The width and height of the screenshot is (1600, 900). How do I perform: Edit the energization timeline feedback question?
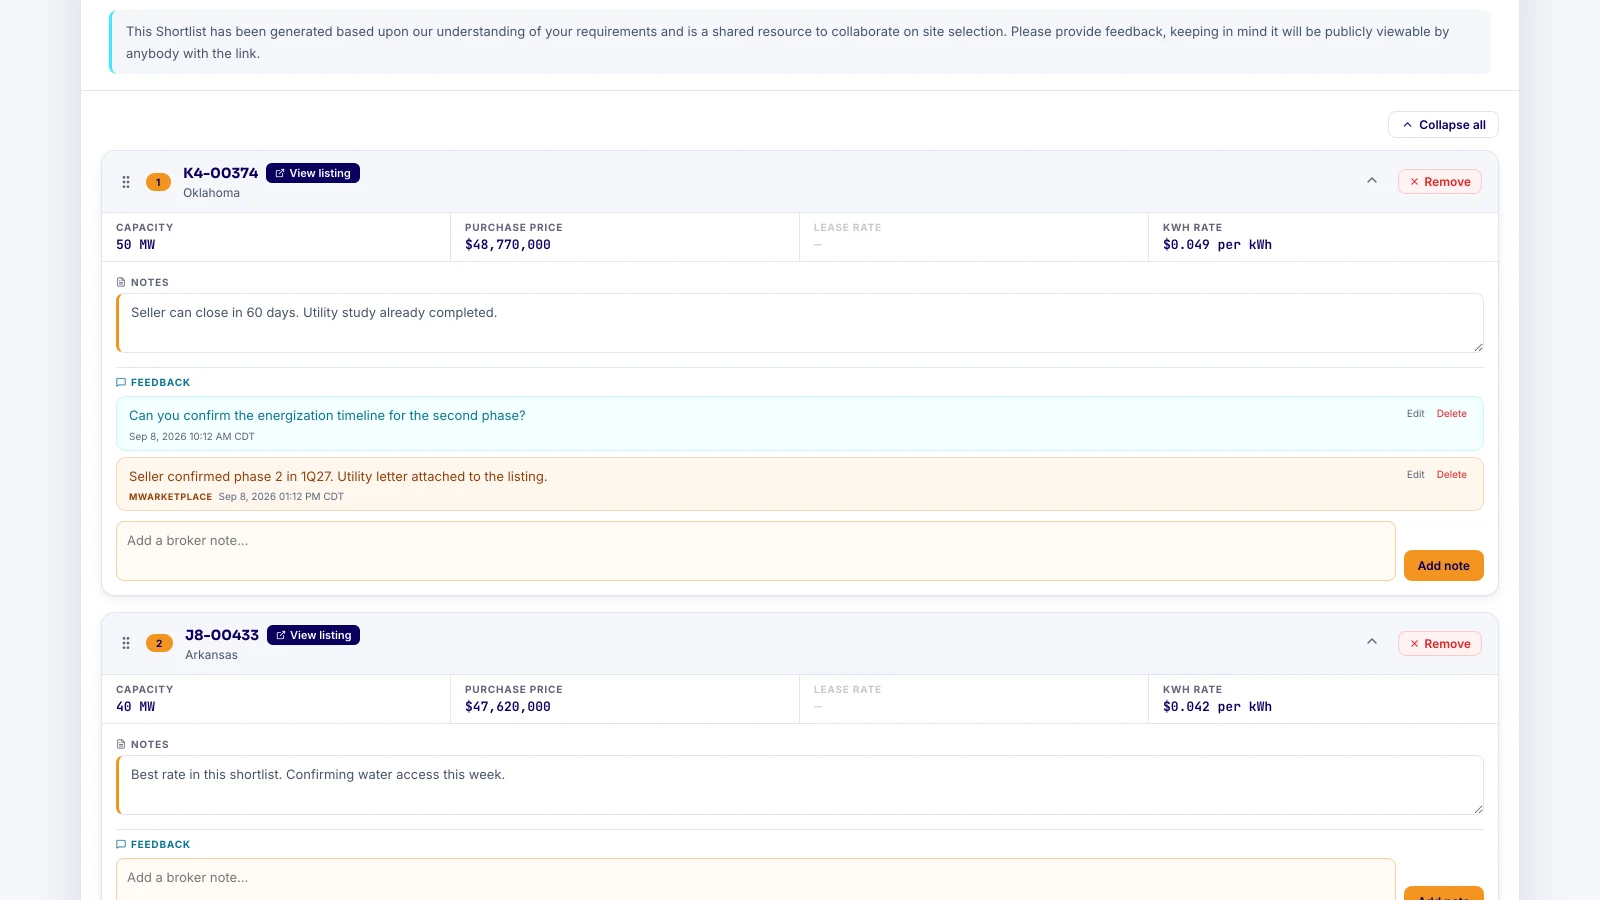coord(1415,414)
